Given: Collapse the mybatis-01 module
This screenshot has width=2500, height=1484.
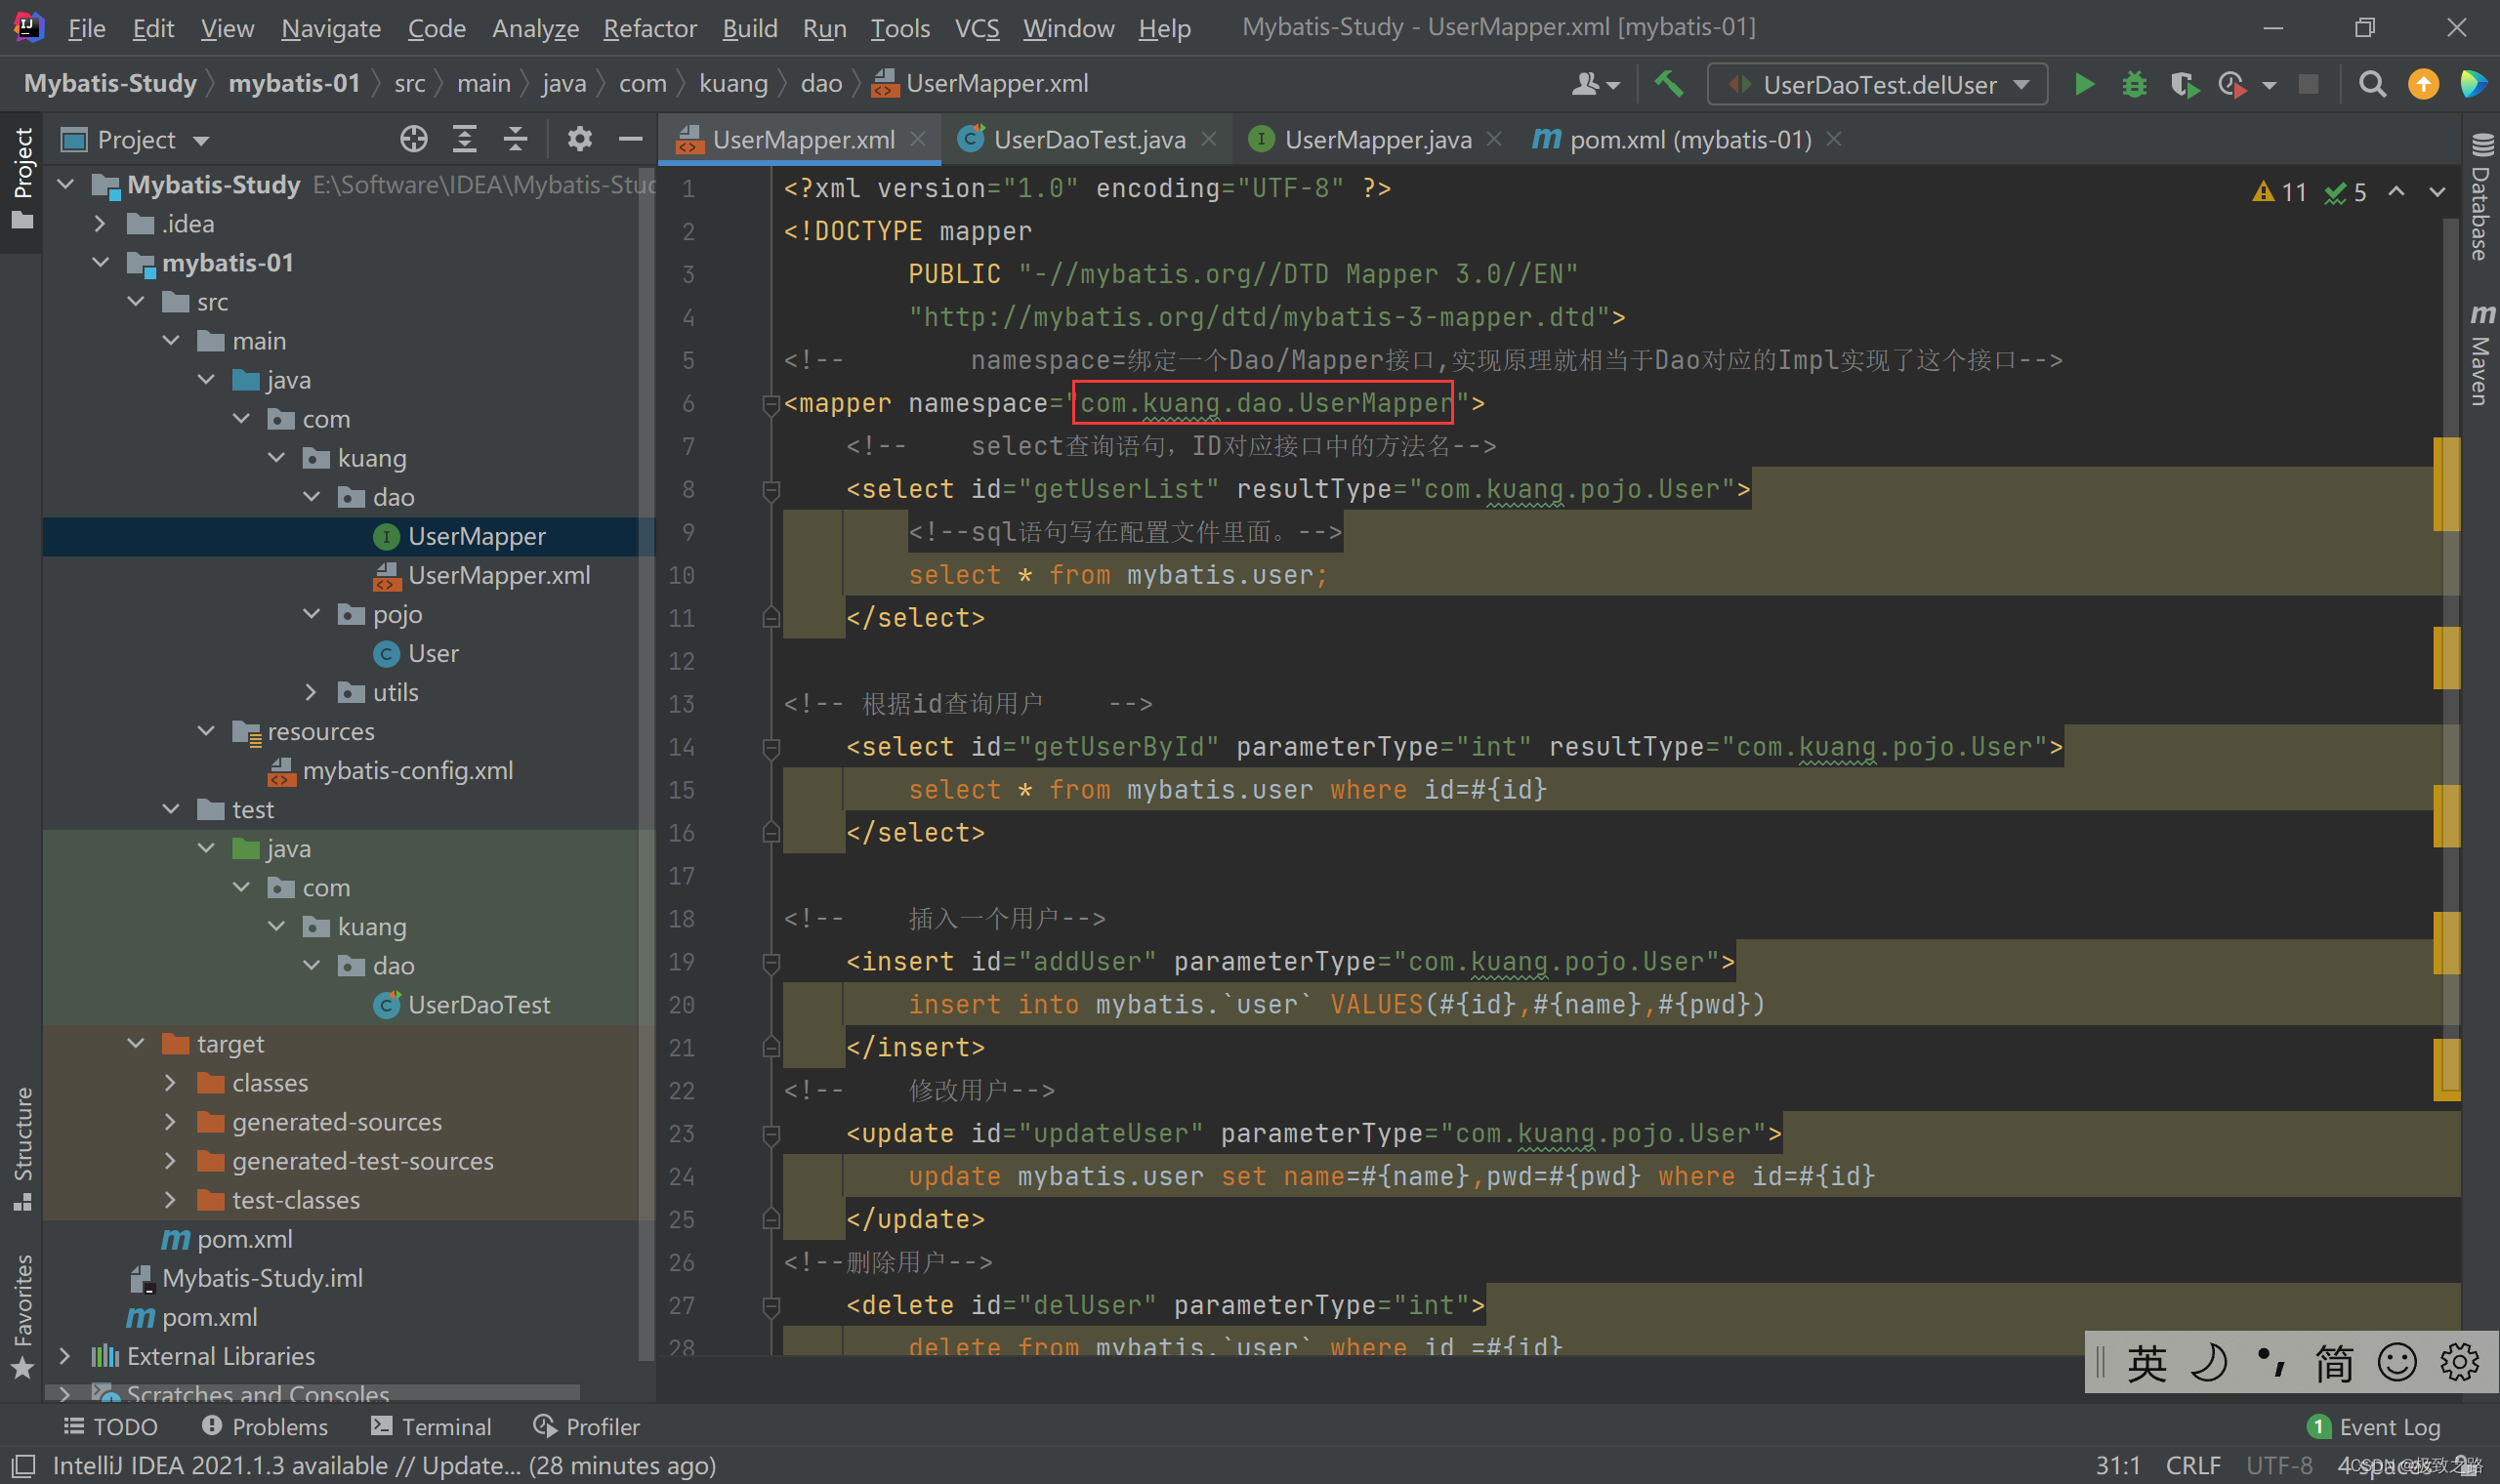Looking at the screenshot, I should tap(100, 263).
